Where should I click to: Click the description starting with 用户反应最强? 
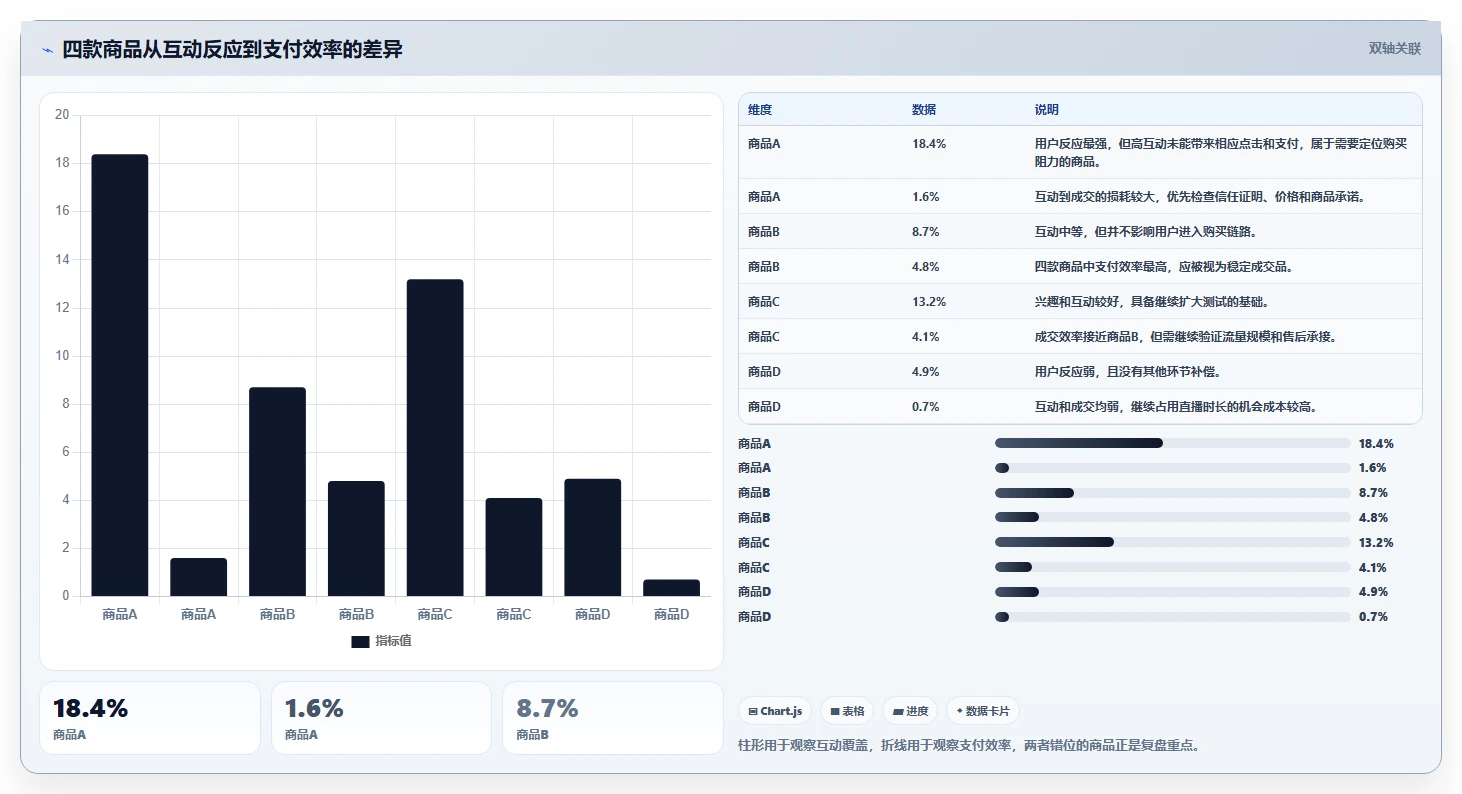[1222, 152]
